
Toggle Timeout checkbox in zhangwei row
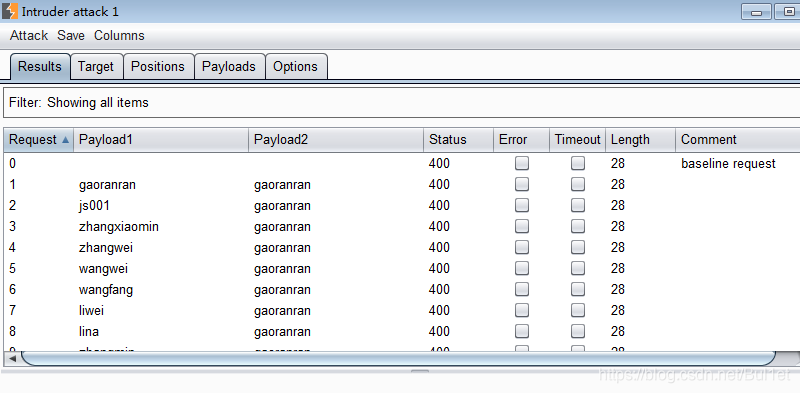tap(578, 248)
